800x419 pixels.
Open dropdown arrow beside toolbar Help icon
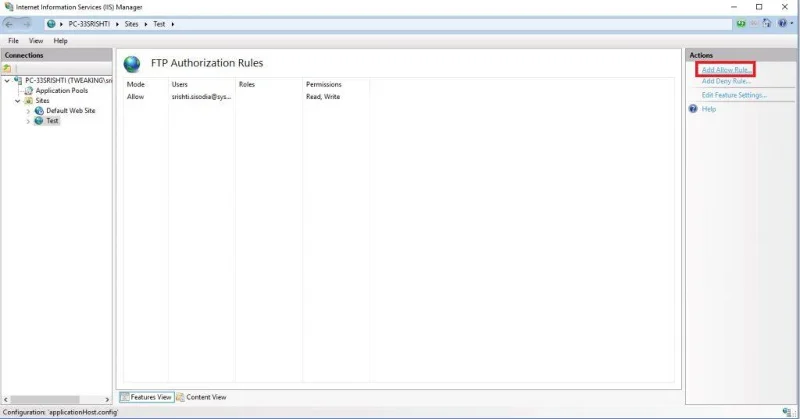point(792,23)
